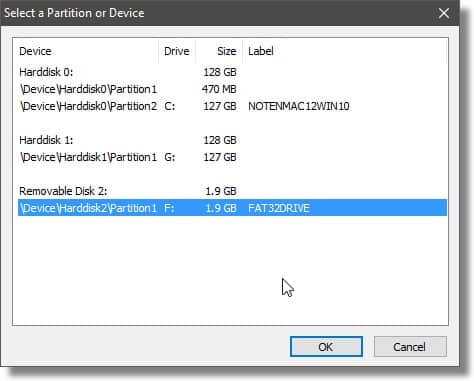This screenshot has height=381, width=474.
Task: Click empty area of the device list
Action: pyautogui.click(x=230, y=270)
